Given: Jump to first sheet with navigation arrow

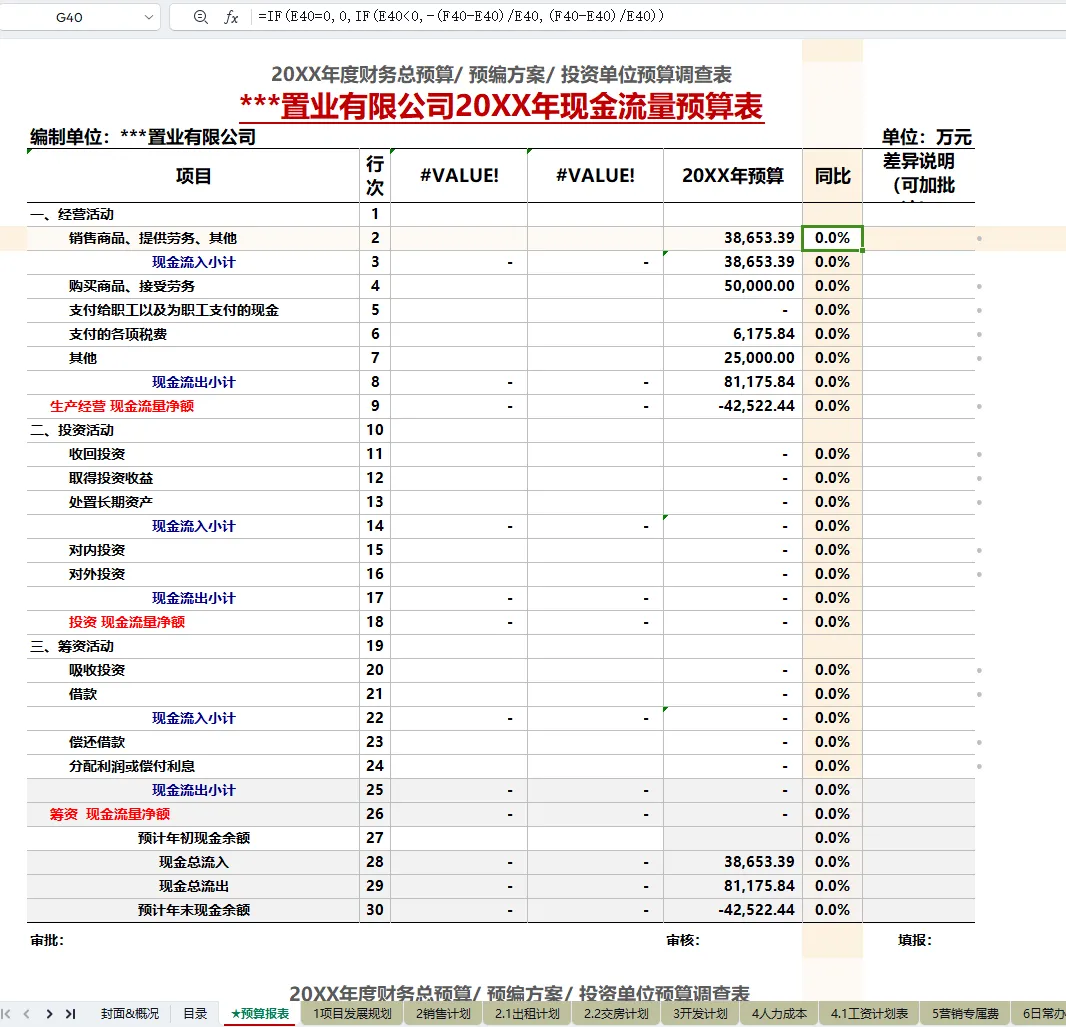Looking at the screenshot, I should 6,1013.
